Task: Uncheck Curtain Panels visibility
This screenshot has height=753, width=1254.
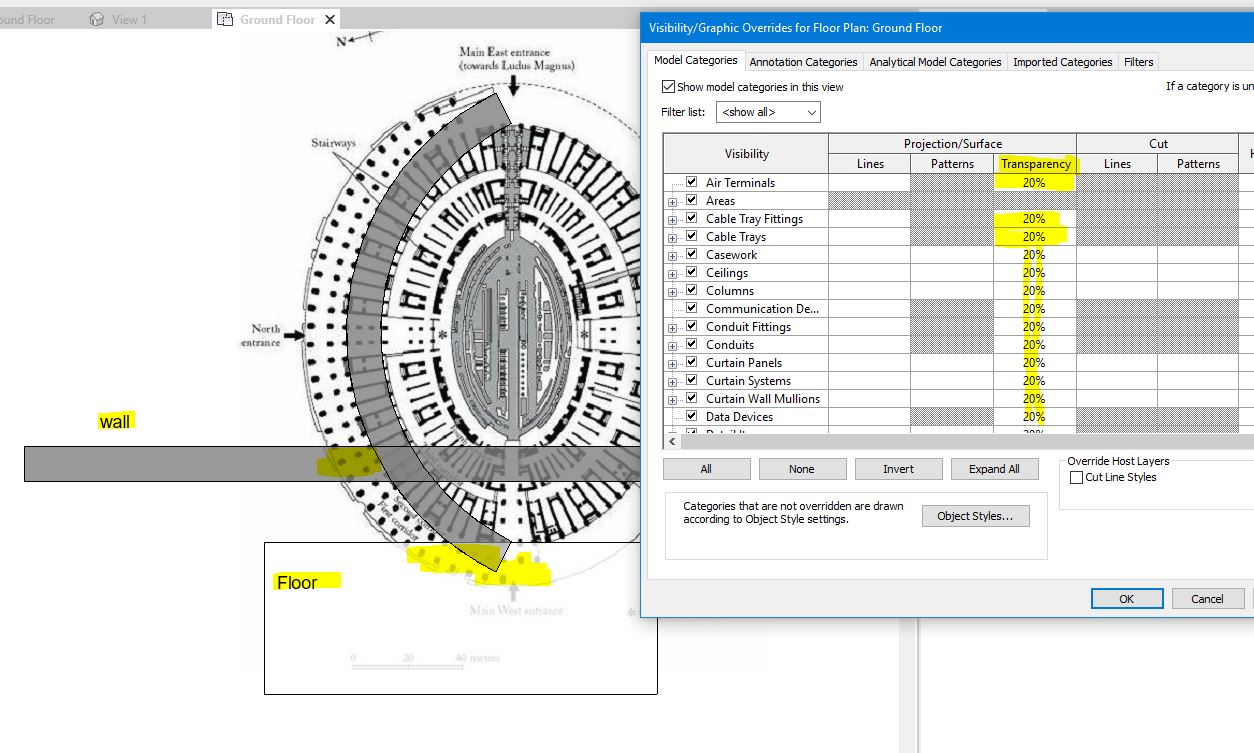Action: 692,362
